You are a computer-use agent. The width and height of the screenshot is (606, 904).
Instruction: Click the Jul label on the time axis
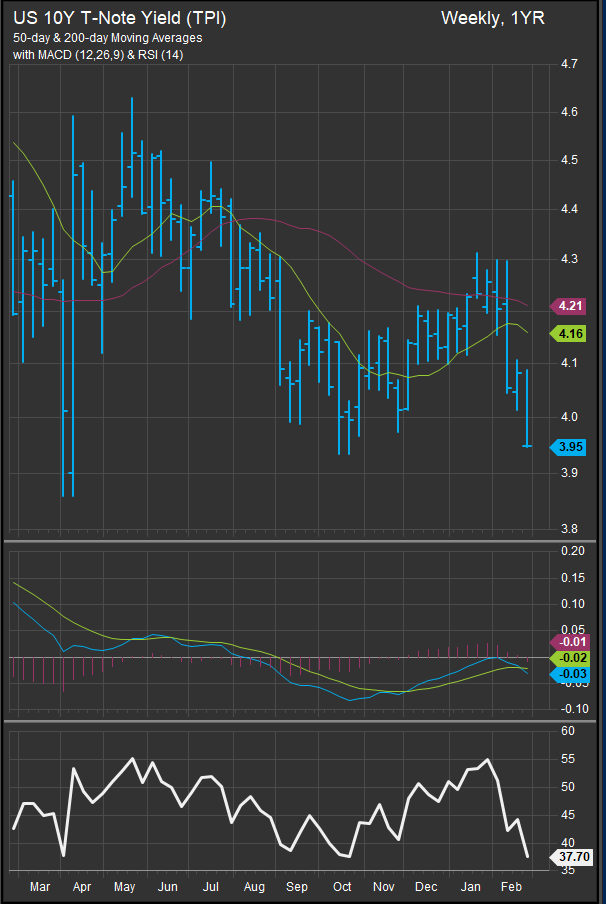coord(211,887)
